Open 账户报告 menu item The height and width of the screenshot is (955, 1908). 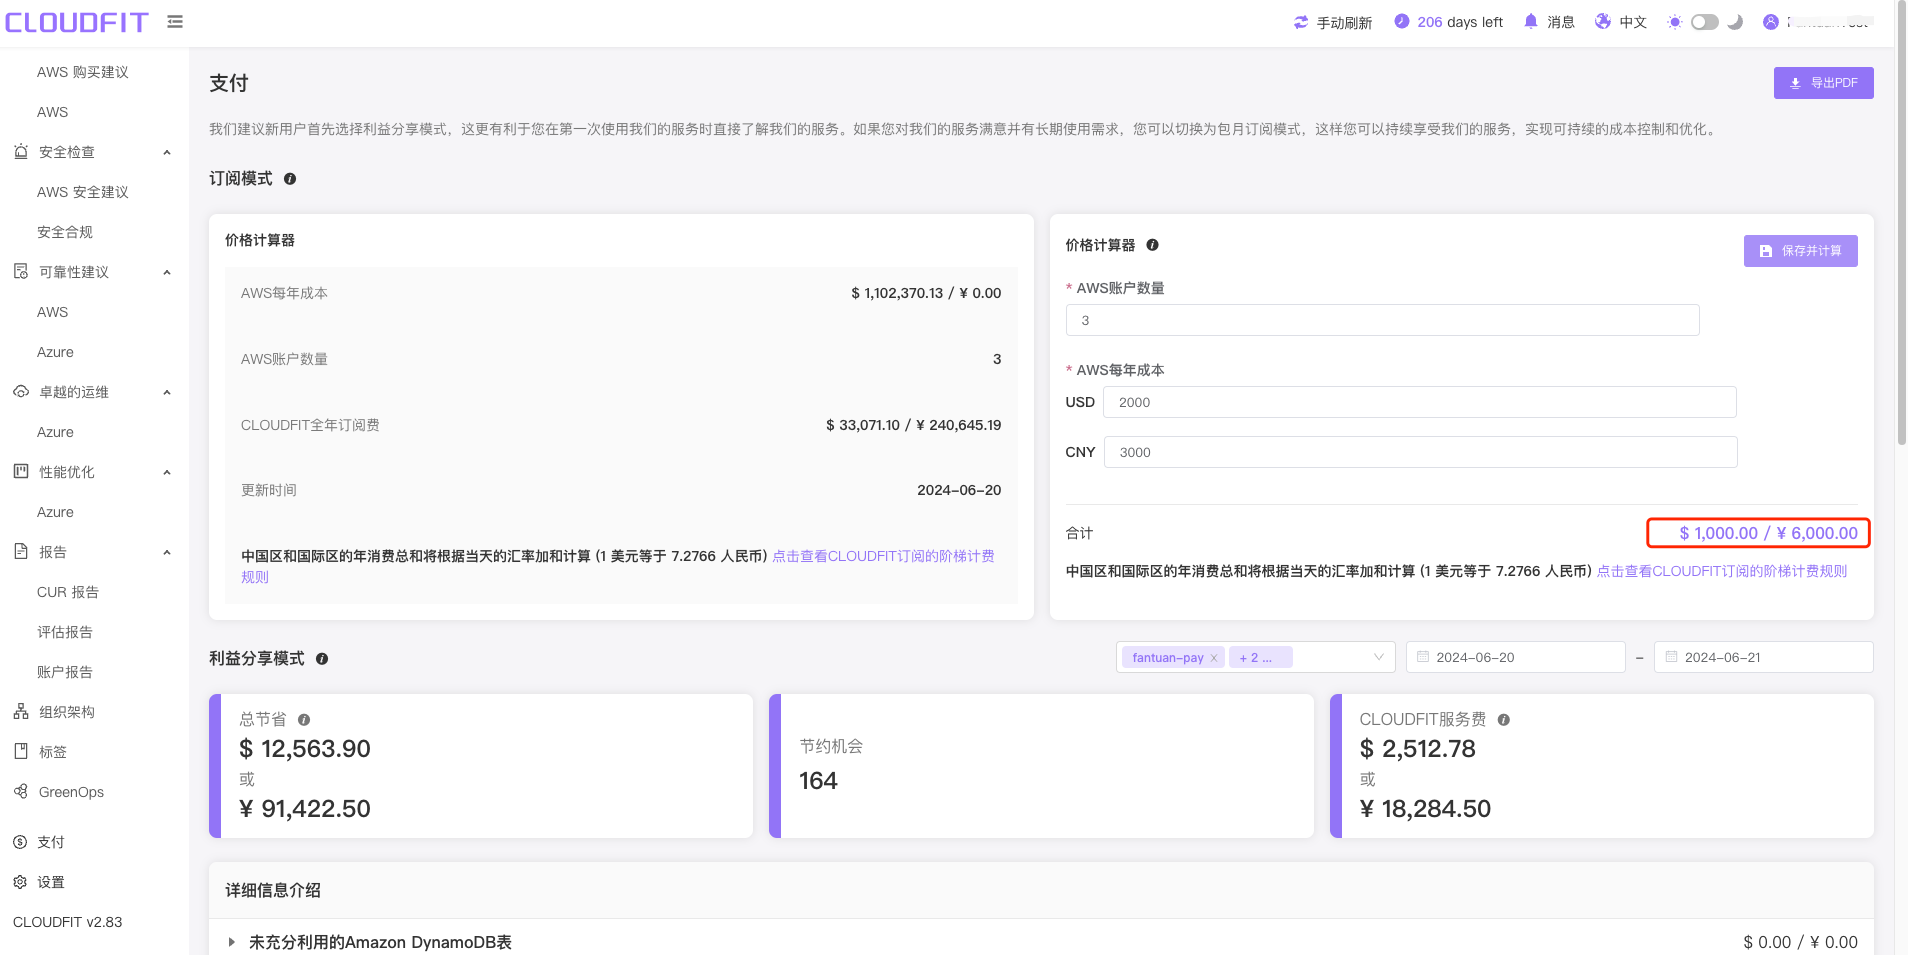(65, 672)
